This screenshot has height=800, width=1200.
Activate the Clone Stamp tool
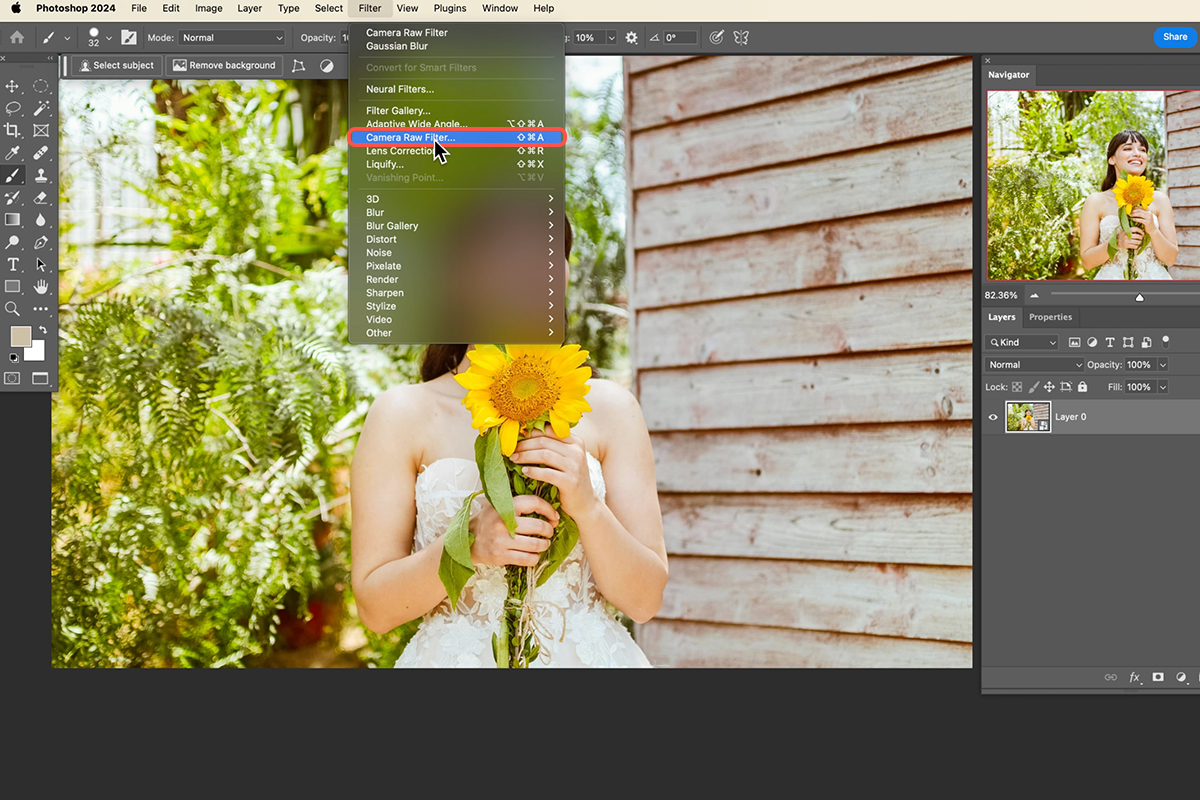pos(41,175)
